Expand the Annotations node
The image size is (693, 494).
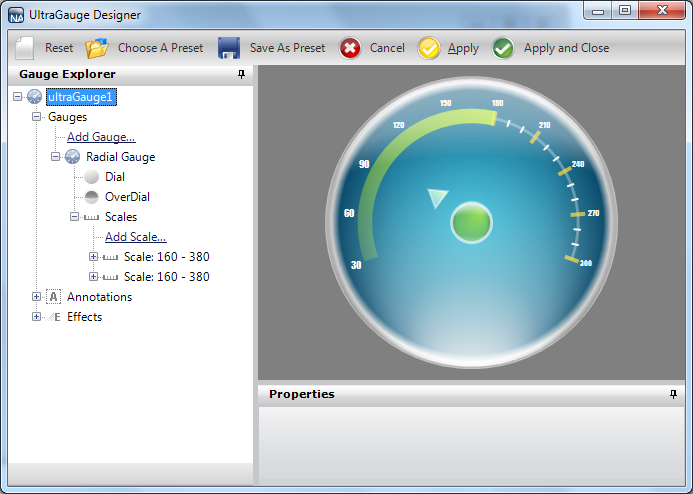pyautogui.click(x=37, y=297)
